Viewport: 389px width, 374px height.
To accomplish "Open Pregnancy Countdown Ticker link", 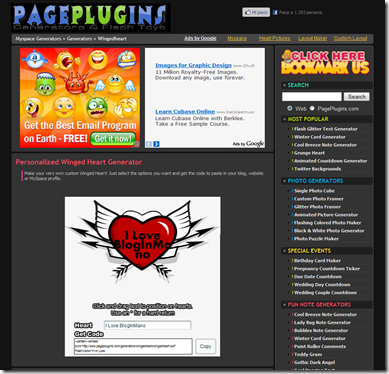I will coord(327,269).
